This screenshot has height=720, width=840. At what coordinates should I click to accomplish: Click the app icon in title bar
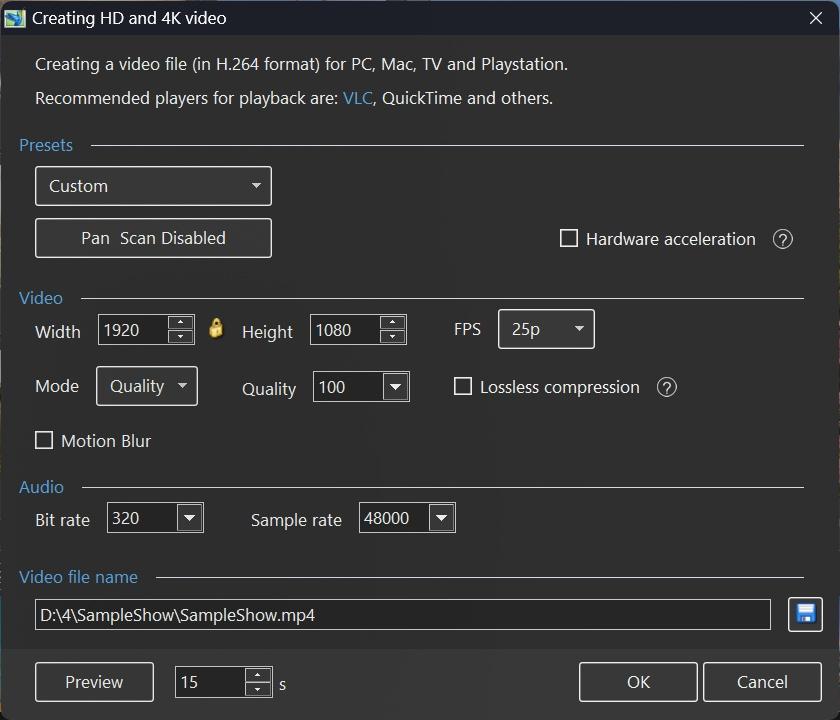tap(15, 18)
